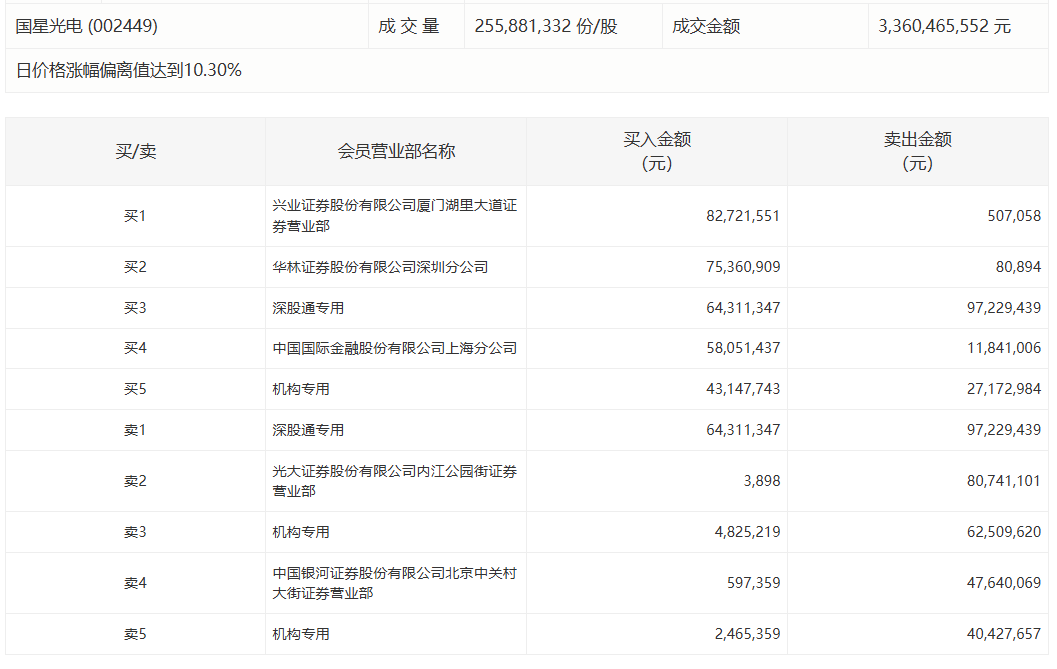Click buy amount 75,360,909
This screenshot has width=1057, height=669.
coord(743,267)
